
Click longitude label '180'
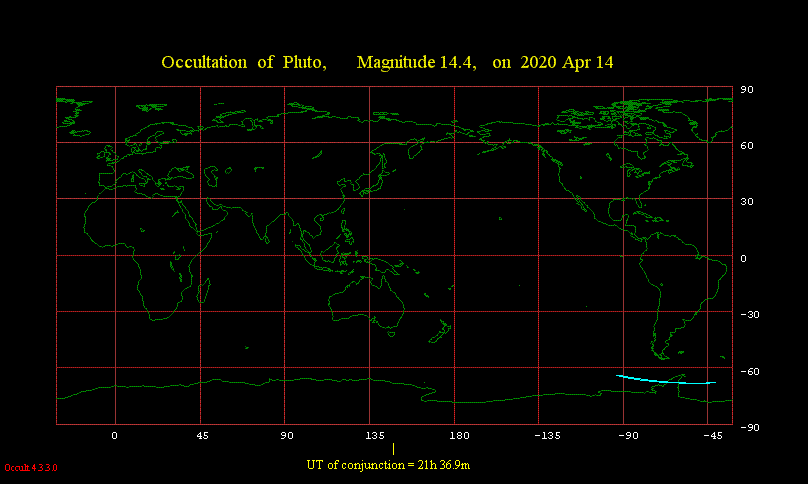tap(460, 436)
